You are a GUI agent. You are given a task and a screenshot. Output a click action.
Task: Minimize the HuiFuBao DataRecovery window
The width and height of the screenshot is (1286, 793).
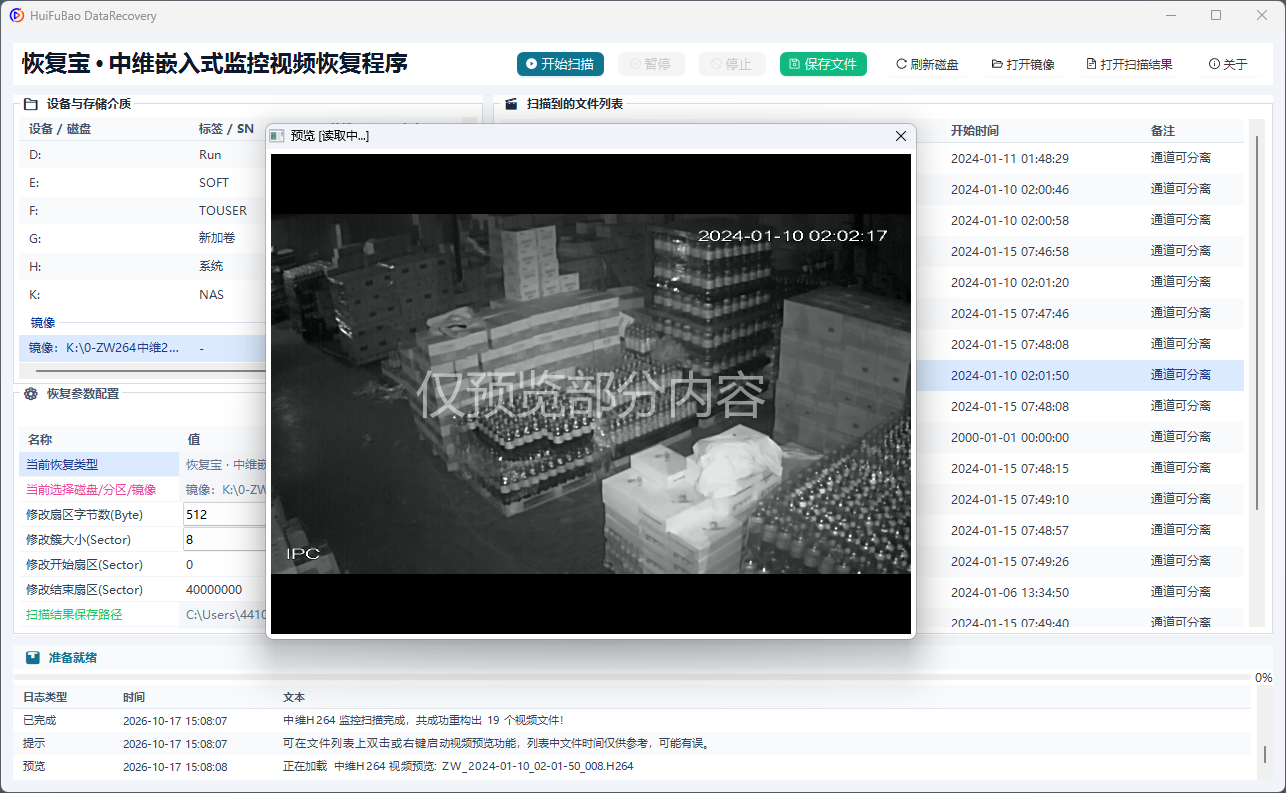pos(1172,16)
